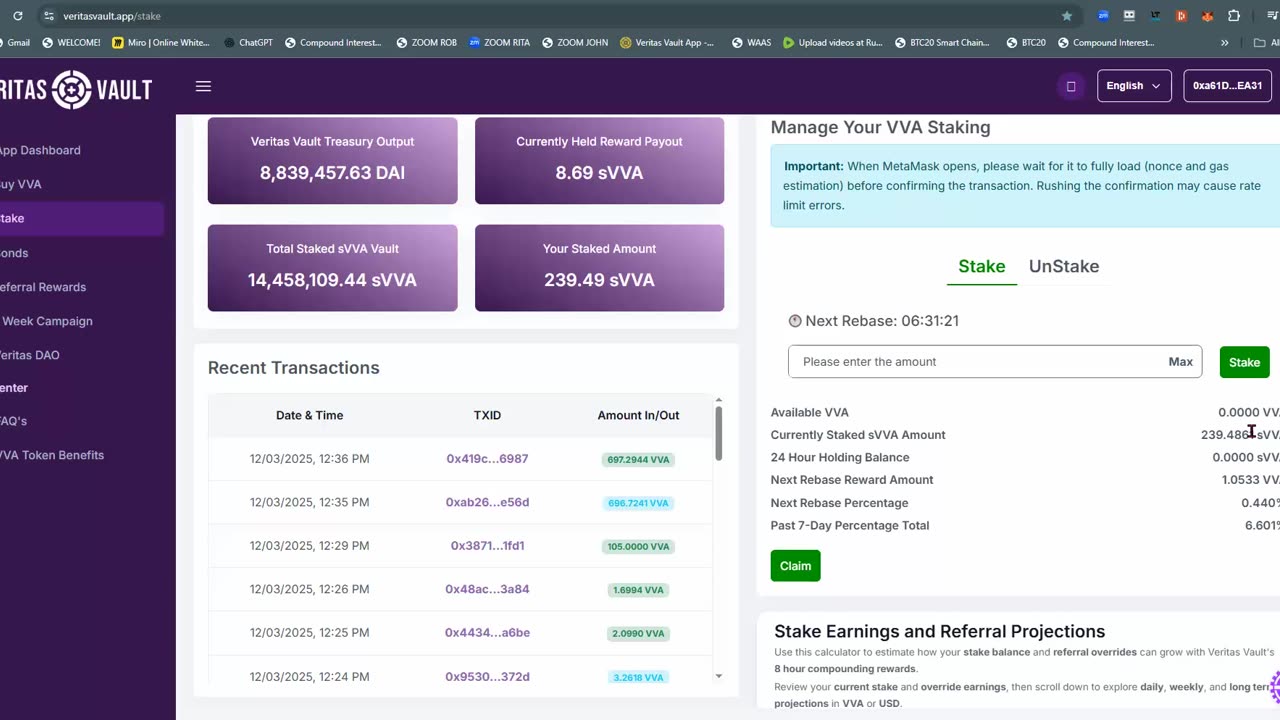Viewport: 1280px width, 720px height.
Task: Open the LT browser extension
Action: [x=1155, y=16]
